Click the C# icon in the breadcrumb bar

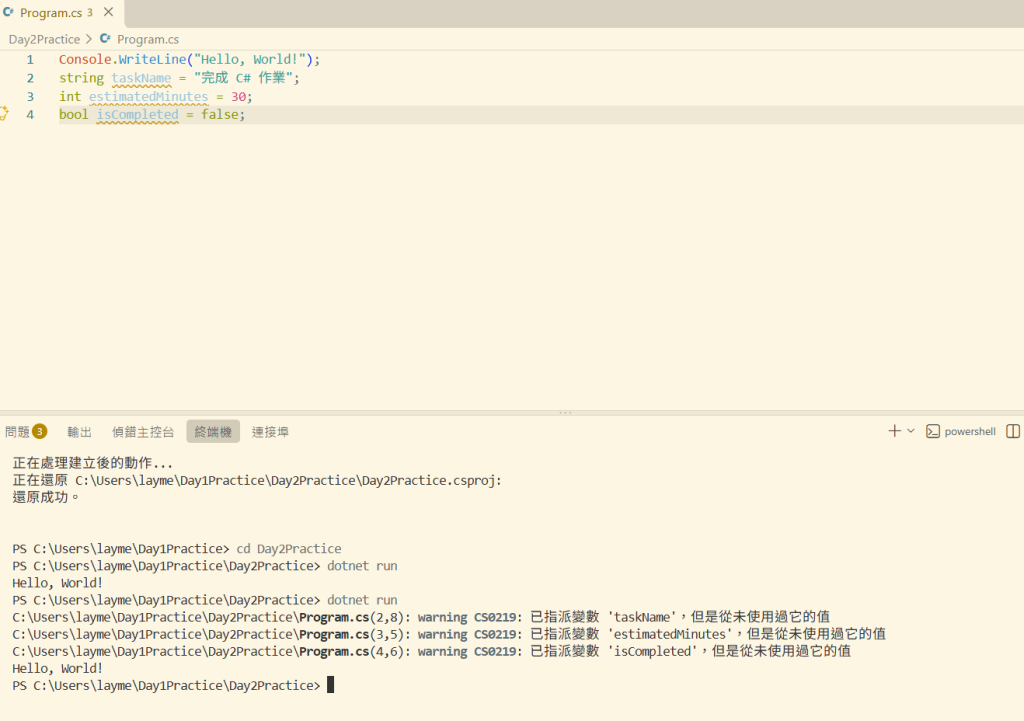pos(105,39)
